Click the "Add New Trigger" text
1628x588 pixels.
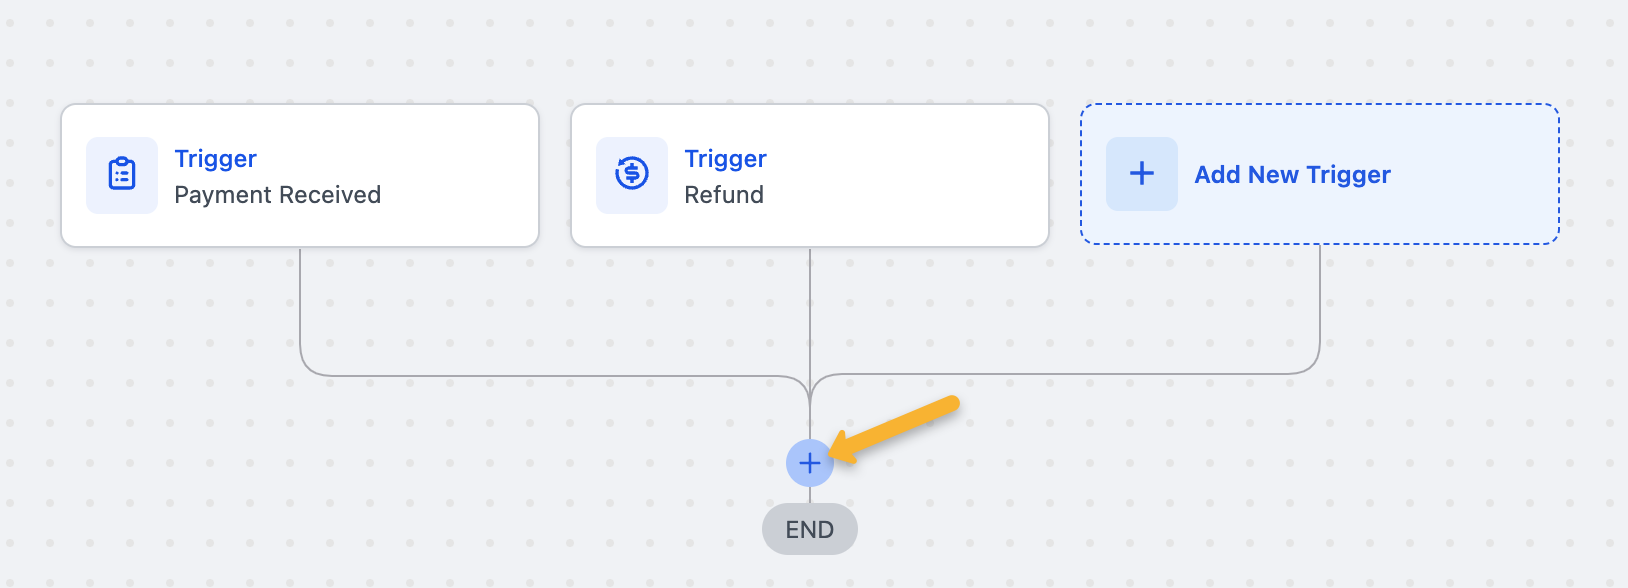tap(1292, 175)
